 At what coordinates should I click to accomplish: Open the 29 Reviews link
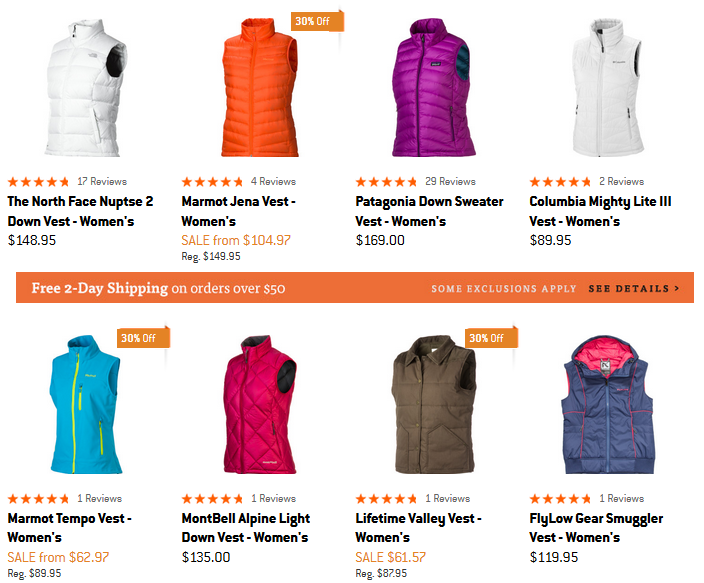450,181
